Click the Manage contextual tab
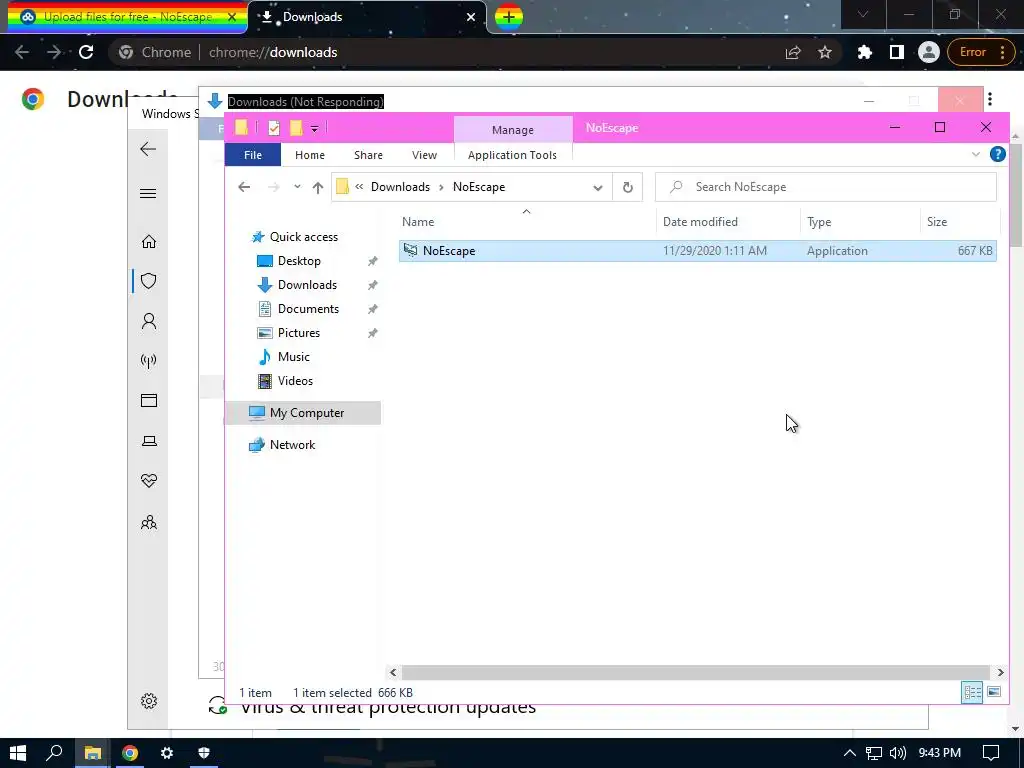This screenshot has width=1024, height=768. pyautogui.click(x=513, y=130)
